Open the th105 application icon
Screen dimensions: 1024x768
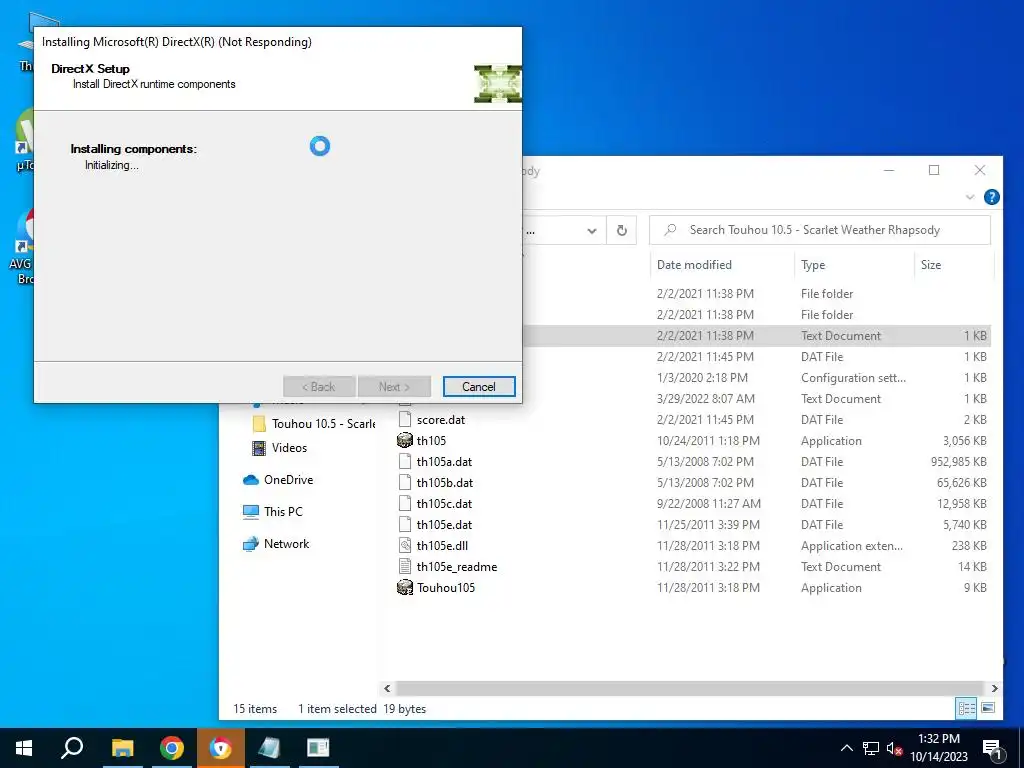point(405,440)
